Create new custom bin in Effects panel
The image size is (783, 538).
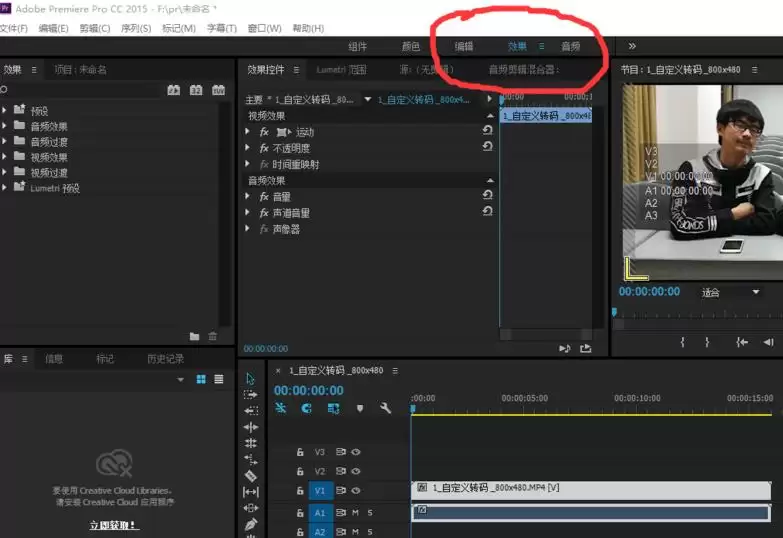click(194, 336)
